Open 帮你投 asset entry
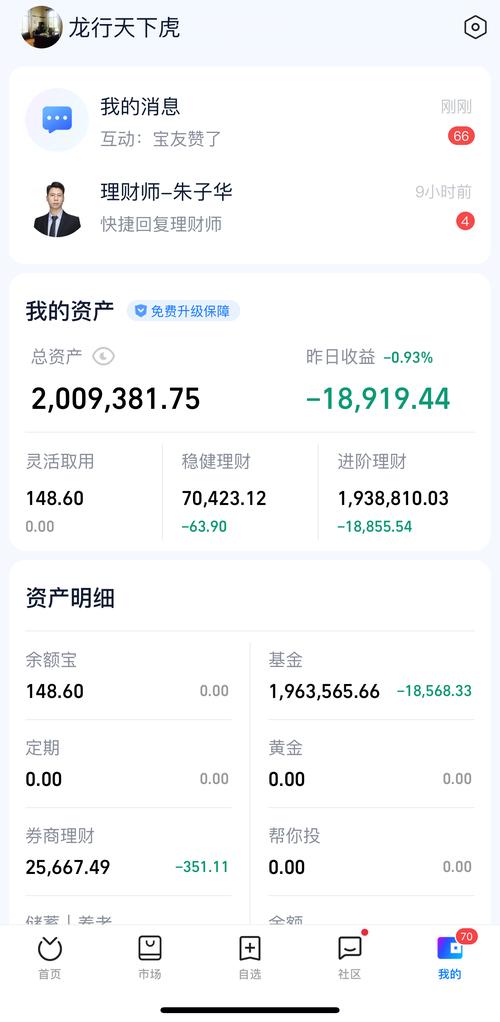 (372, 852)
